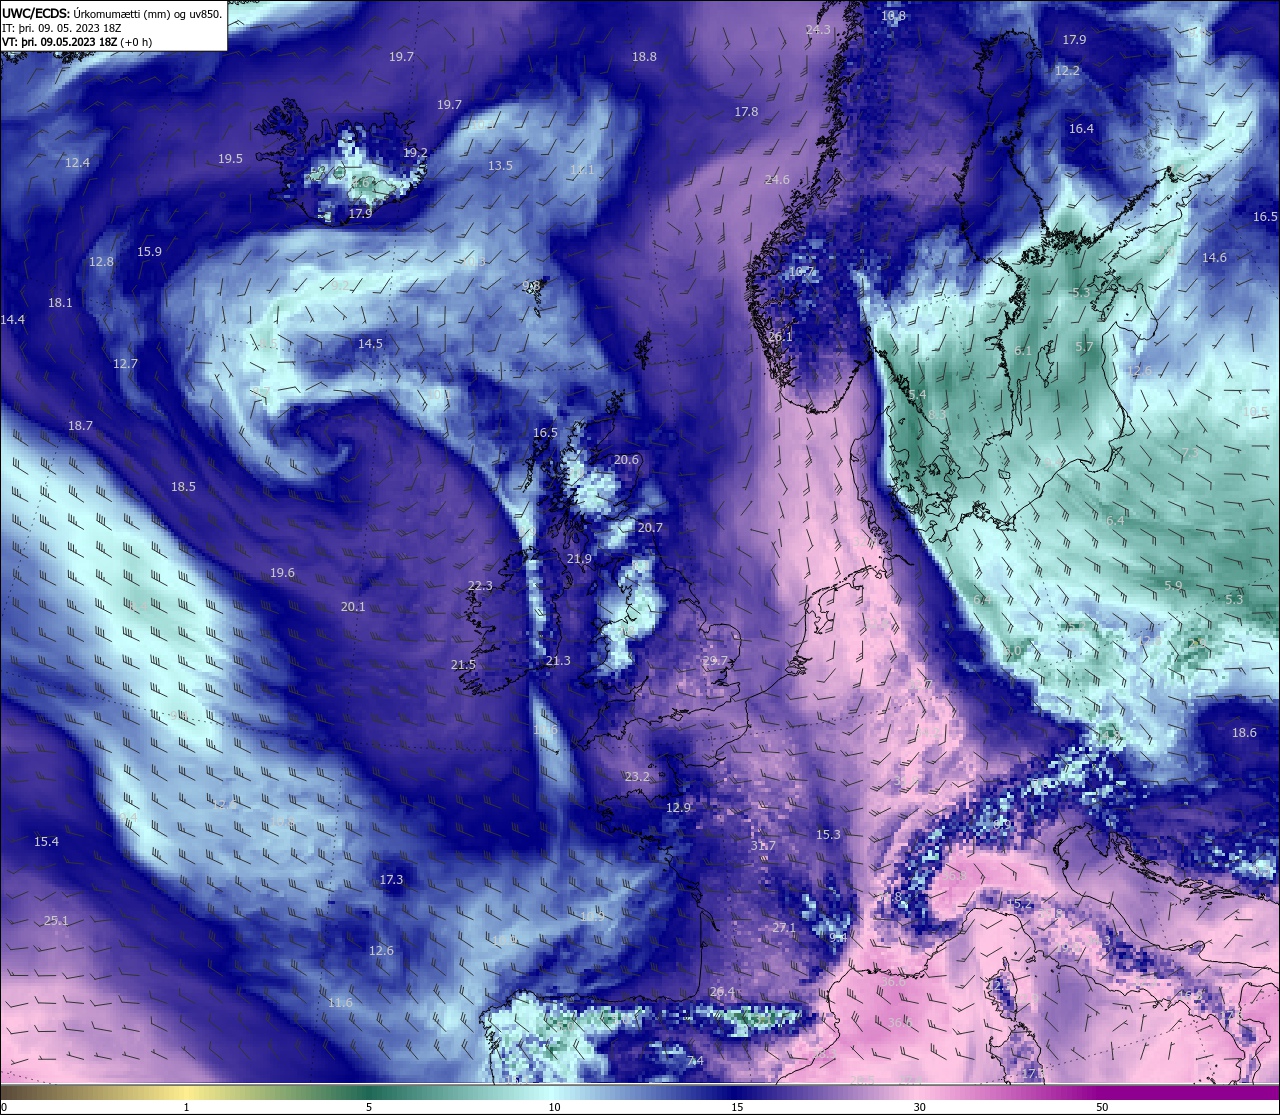Screen dimensions: 1280x1115
Task: Click the 27.1 value in southern France
Action: click(x=784, y=929)
